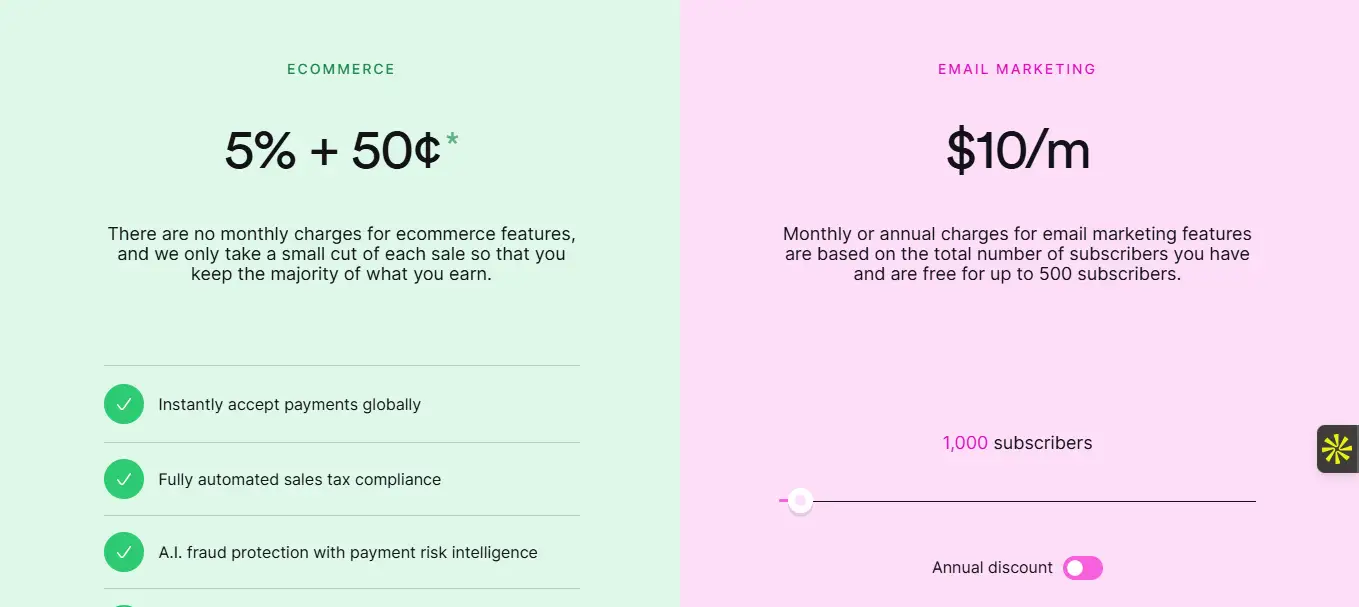Viewport: 1359px width, 607px height.
Task: Click the "Instantly accept payments globally" feature text
Action: [289, 405]
